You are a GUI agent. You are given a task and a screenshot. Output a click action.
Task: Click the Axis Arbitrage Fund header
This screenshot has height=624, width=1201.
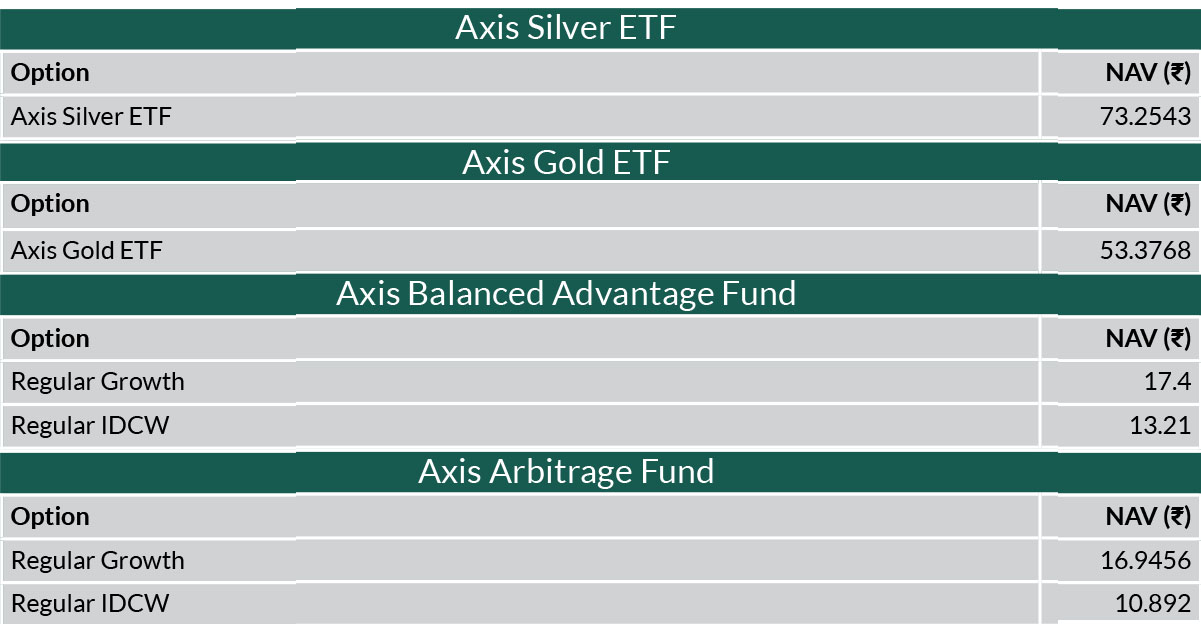566,471
